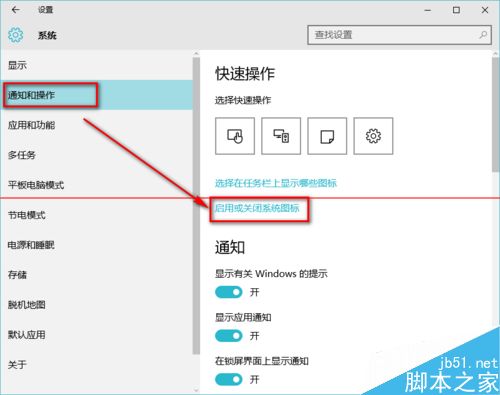Image resolution: width=500 pixels, height=395 pixels.
Task: Click the sidebar scrollbar thumb
Action: (x=196, y=205)
